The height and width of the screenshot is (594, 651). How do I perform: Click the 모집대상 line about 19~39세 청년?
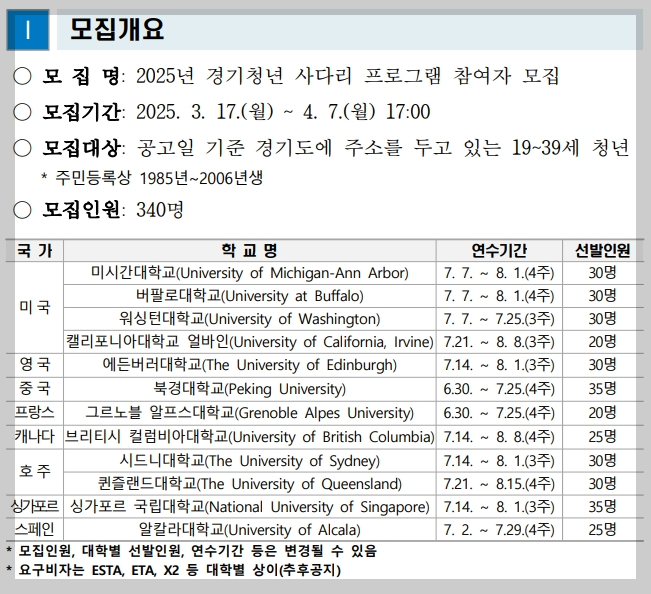pyautogui.click(x=321, y=148)
